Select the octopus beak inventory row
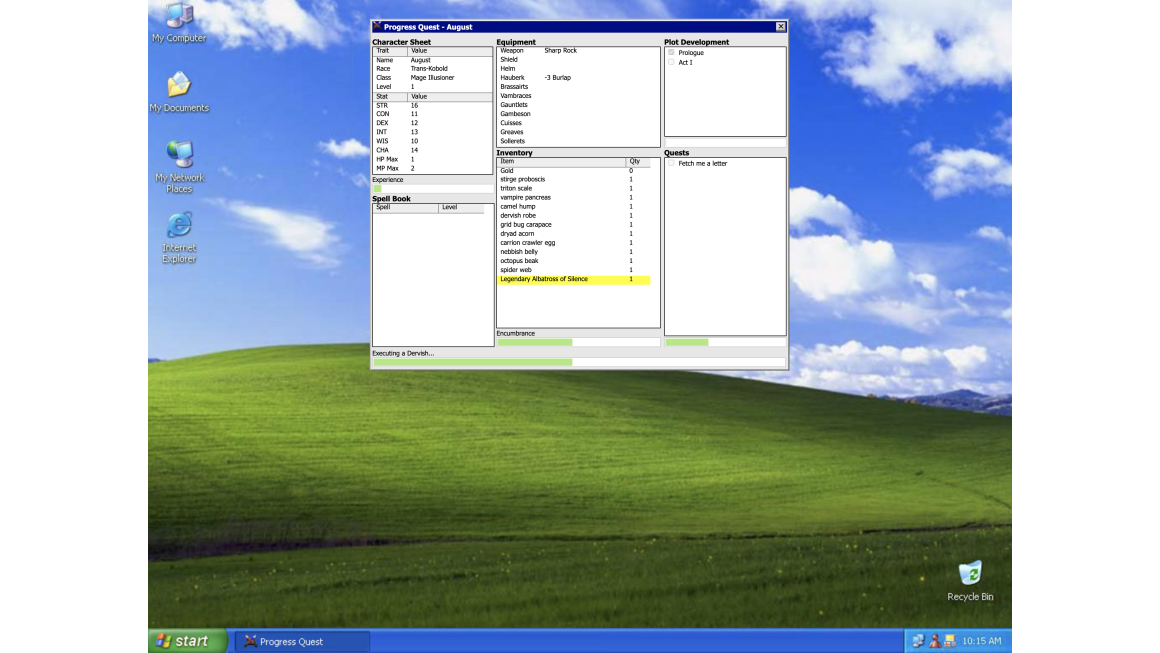 pos(573,261)
